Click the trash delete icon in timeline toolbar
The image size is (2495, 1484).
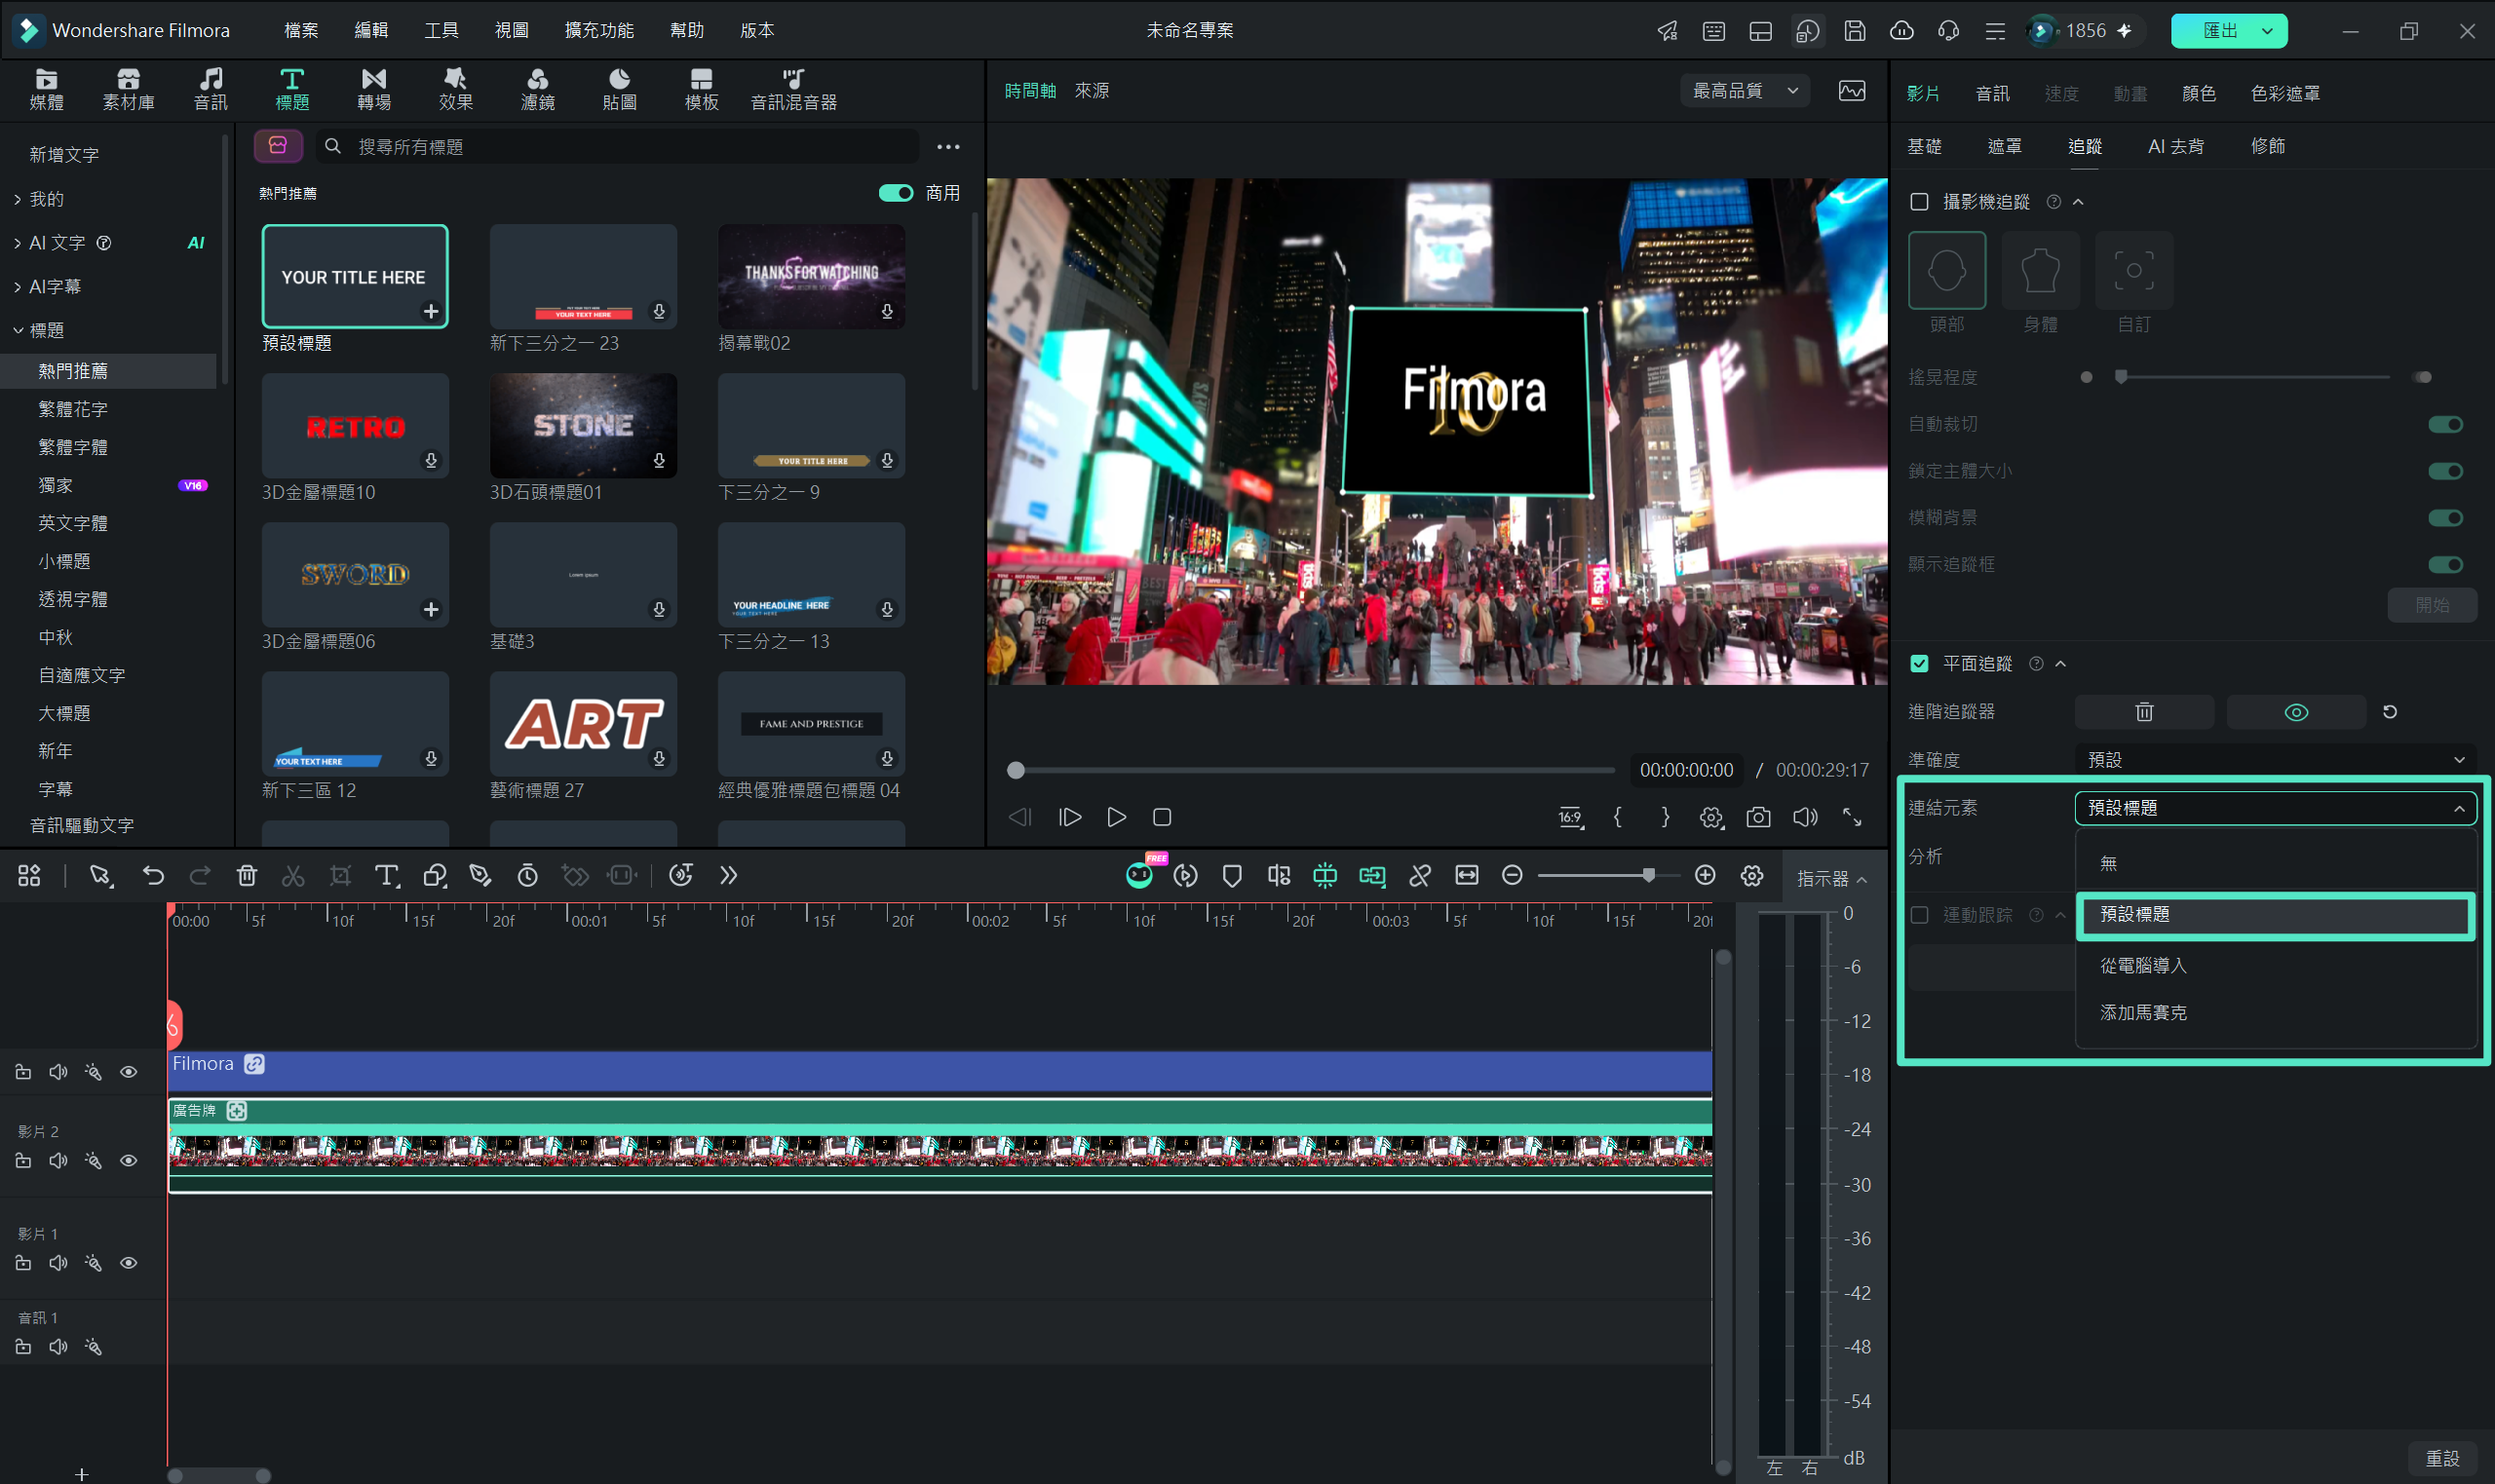[247, 875]
